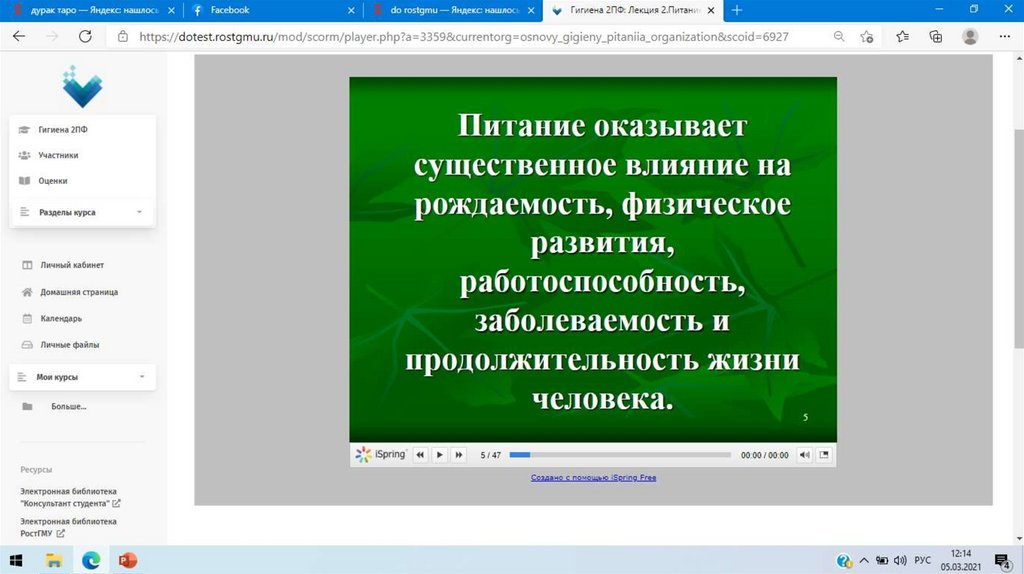
Task: Open 'Создано с помощью iSpring Free' link
Action: point(593,478)
